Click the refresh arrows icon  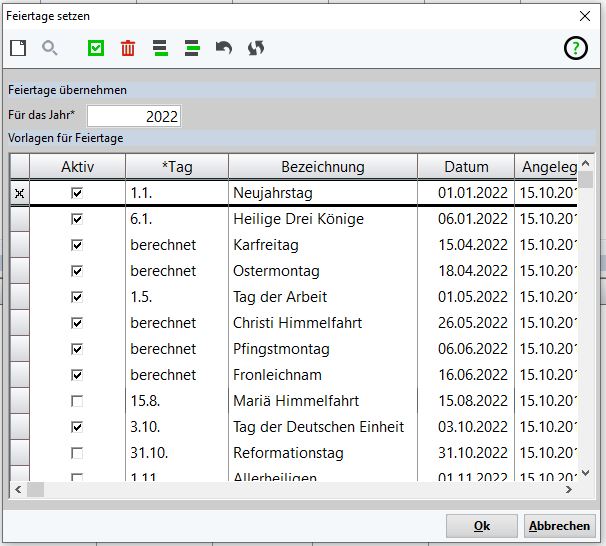coord(256,48)
